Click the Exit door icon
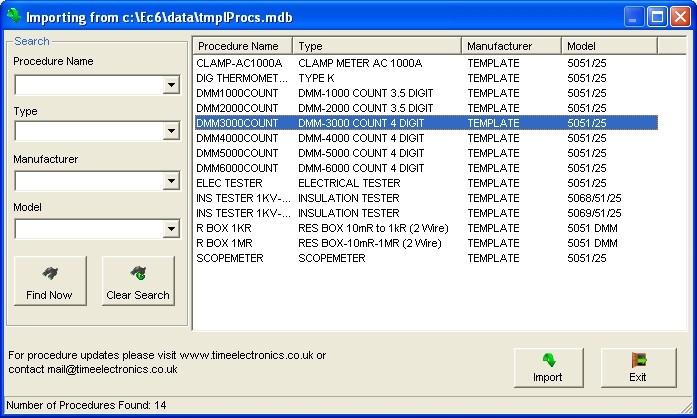 638,360
